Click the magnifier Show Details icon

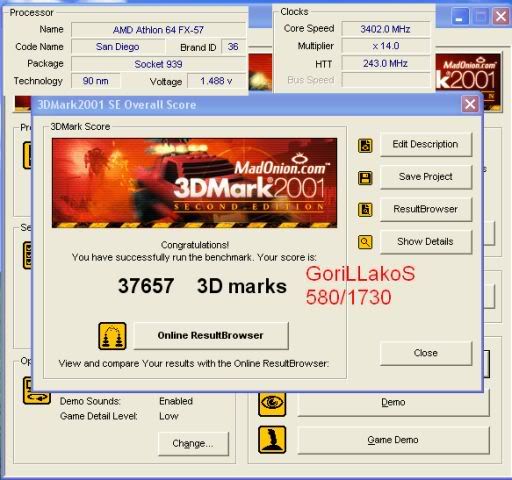click(365, 242)
